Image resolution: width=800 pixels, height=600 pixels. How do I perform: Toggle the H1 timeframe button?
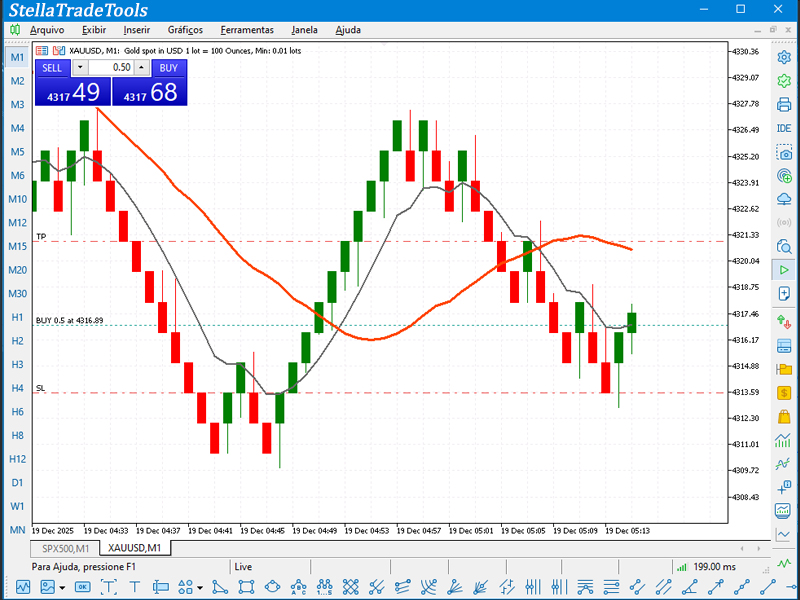tap(17, 317)
